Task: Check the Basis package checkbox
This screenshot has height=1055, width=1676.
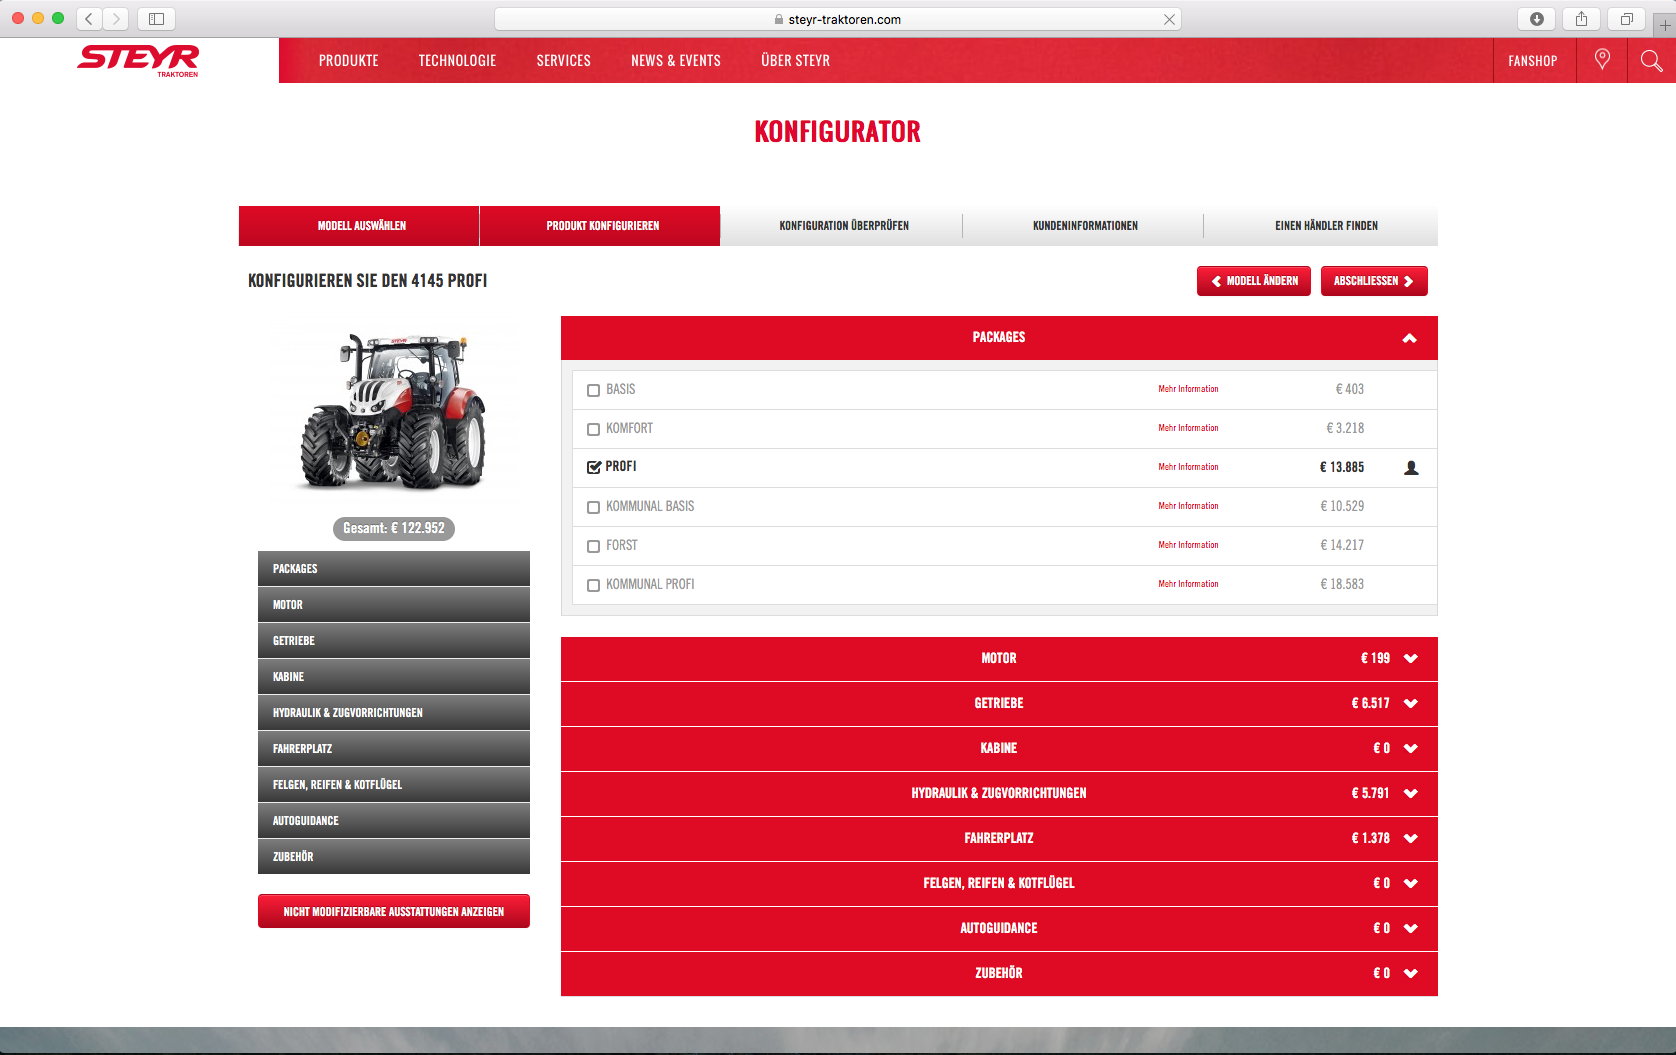Action: [x=593, y=390]
